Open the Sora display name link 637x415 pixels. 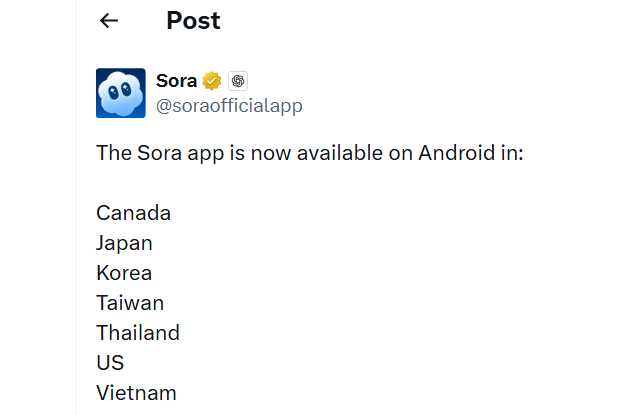coord(177,81)
